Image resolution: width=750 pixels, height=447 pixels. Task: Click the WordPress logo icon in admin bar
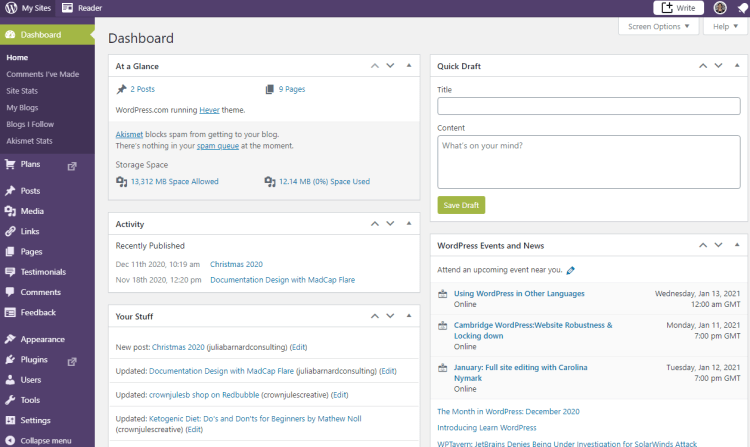click(x=11, y=8)
